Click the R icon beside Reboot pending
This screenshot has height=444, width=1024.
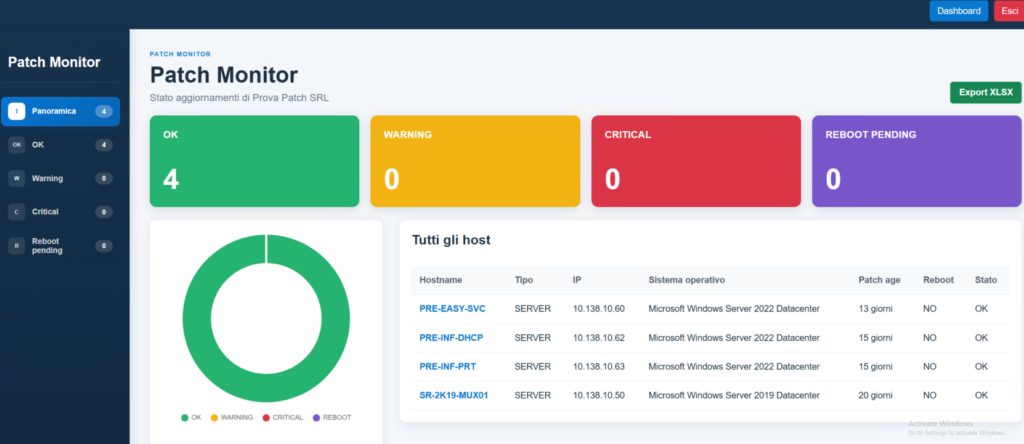16,246
